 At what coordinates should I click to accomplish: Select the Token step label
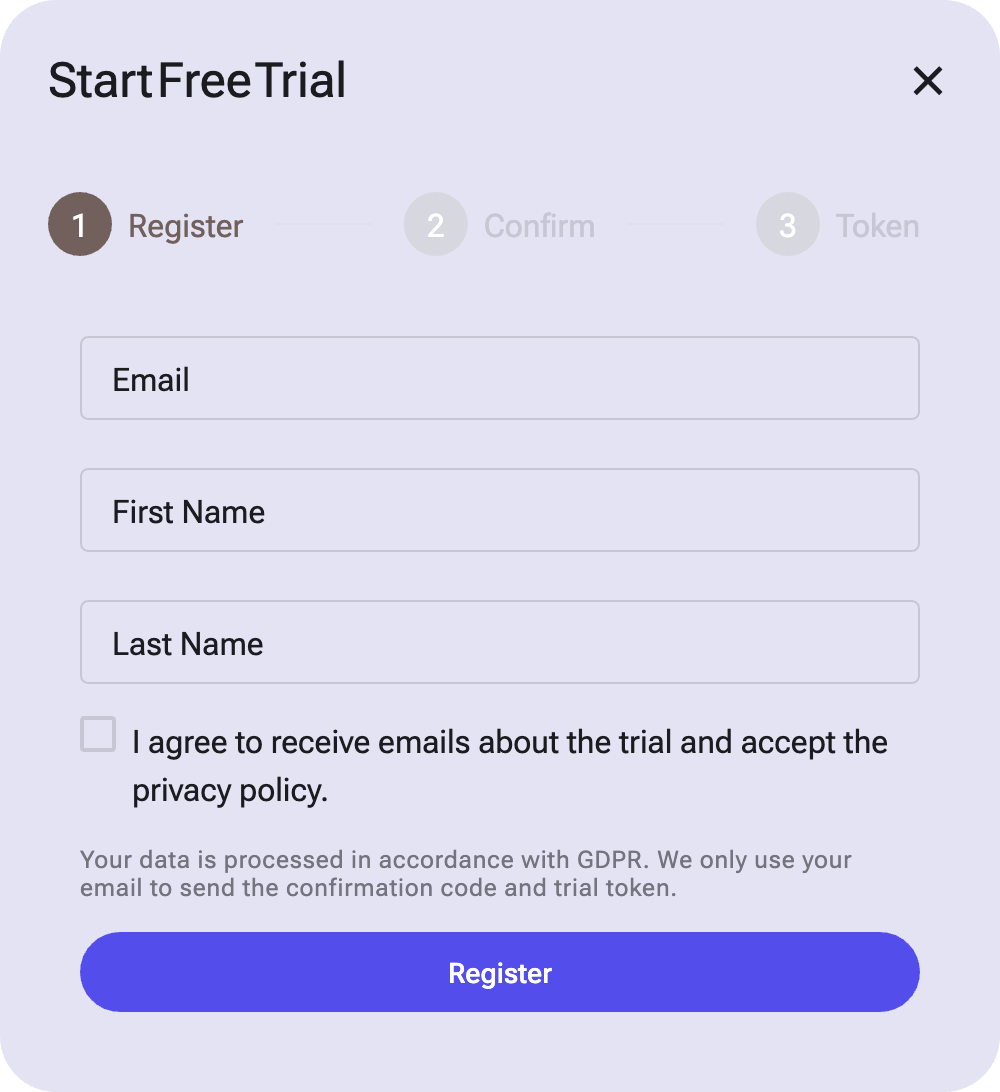pos(877,226)
